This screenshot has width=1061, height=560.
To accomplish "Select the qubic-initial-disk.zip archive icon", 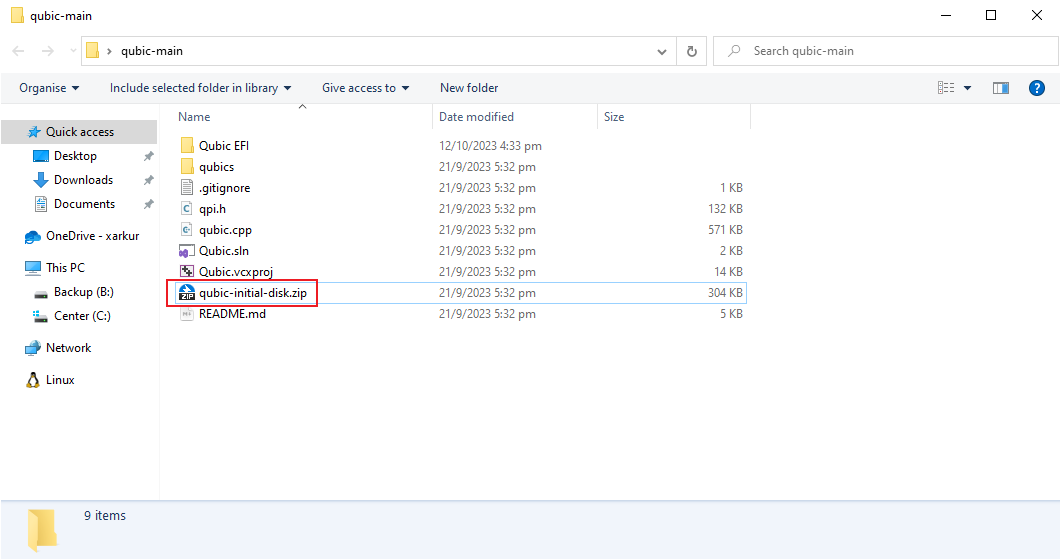I will [187, 292].
